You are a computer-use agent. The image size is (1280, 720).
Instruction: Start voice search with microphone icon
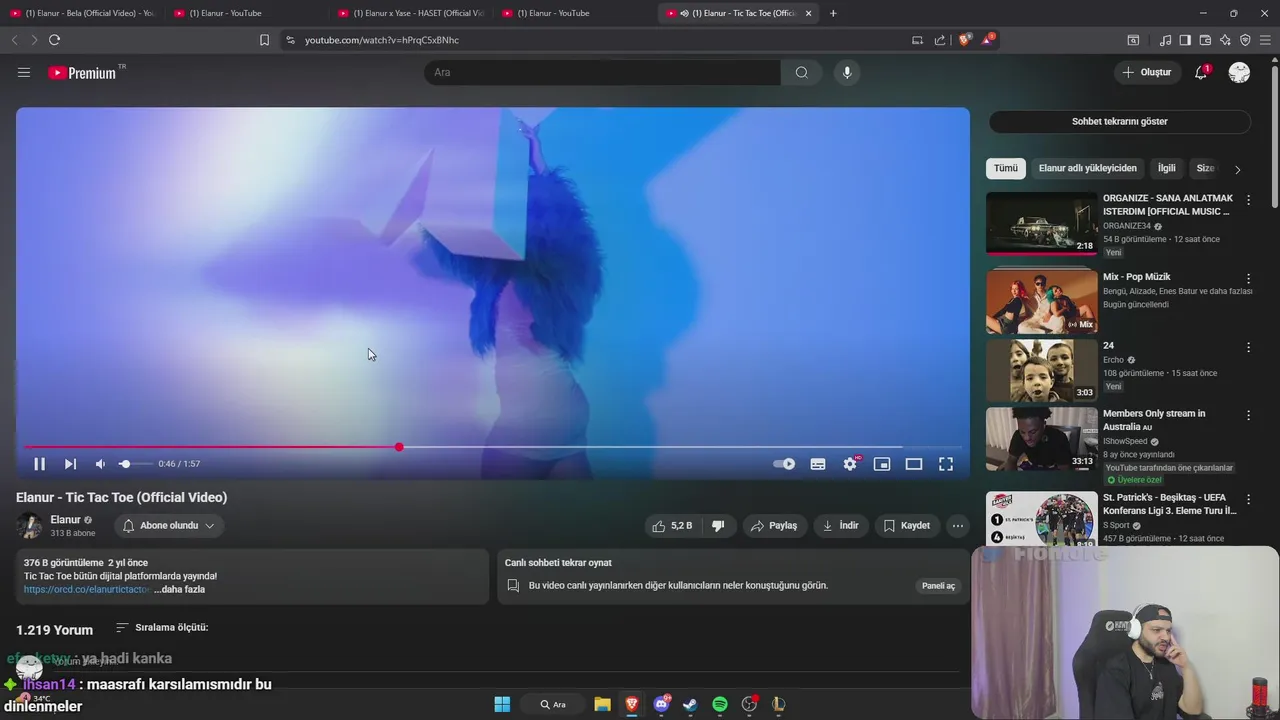tap(847, 72)
